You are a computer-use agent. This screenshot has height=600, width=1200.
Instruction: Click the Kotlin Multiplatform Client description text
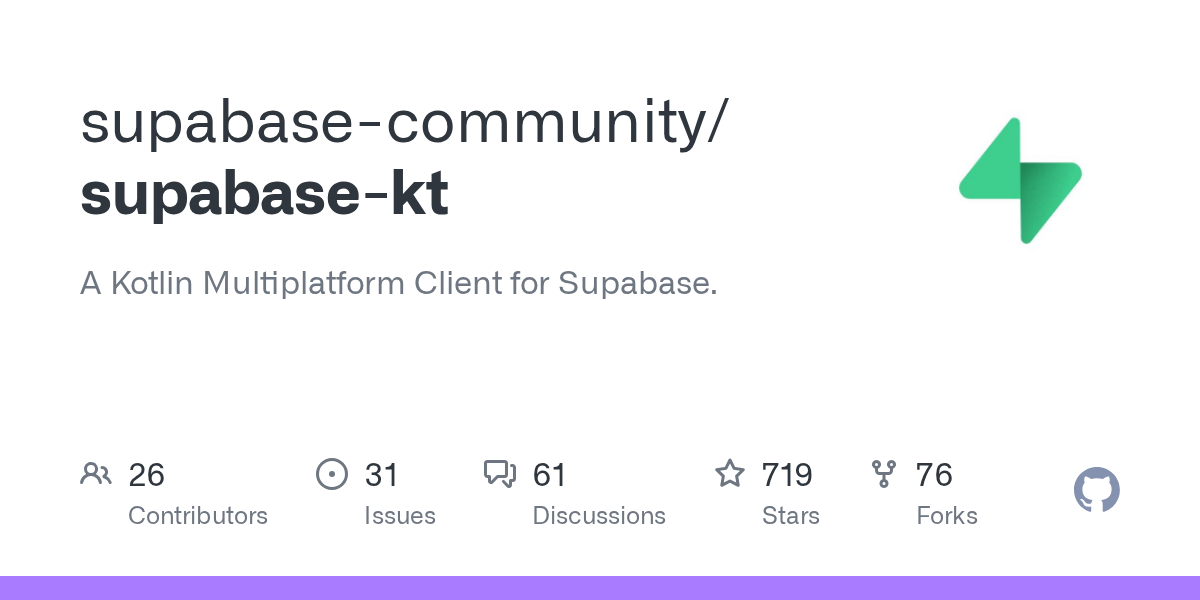(x=398, y=284)
